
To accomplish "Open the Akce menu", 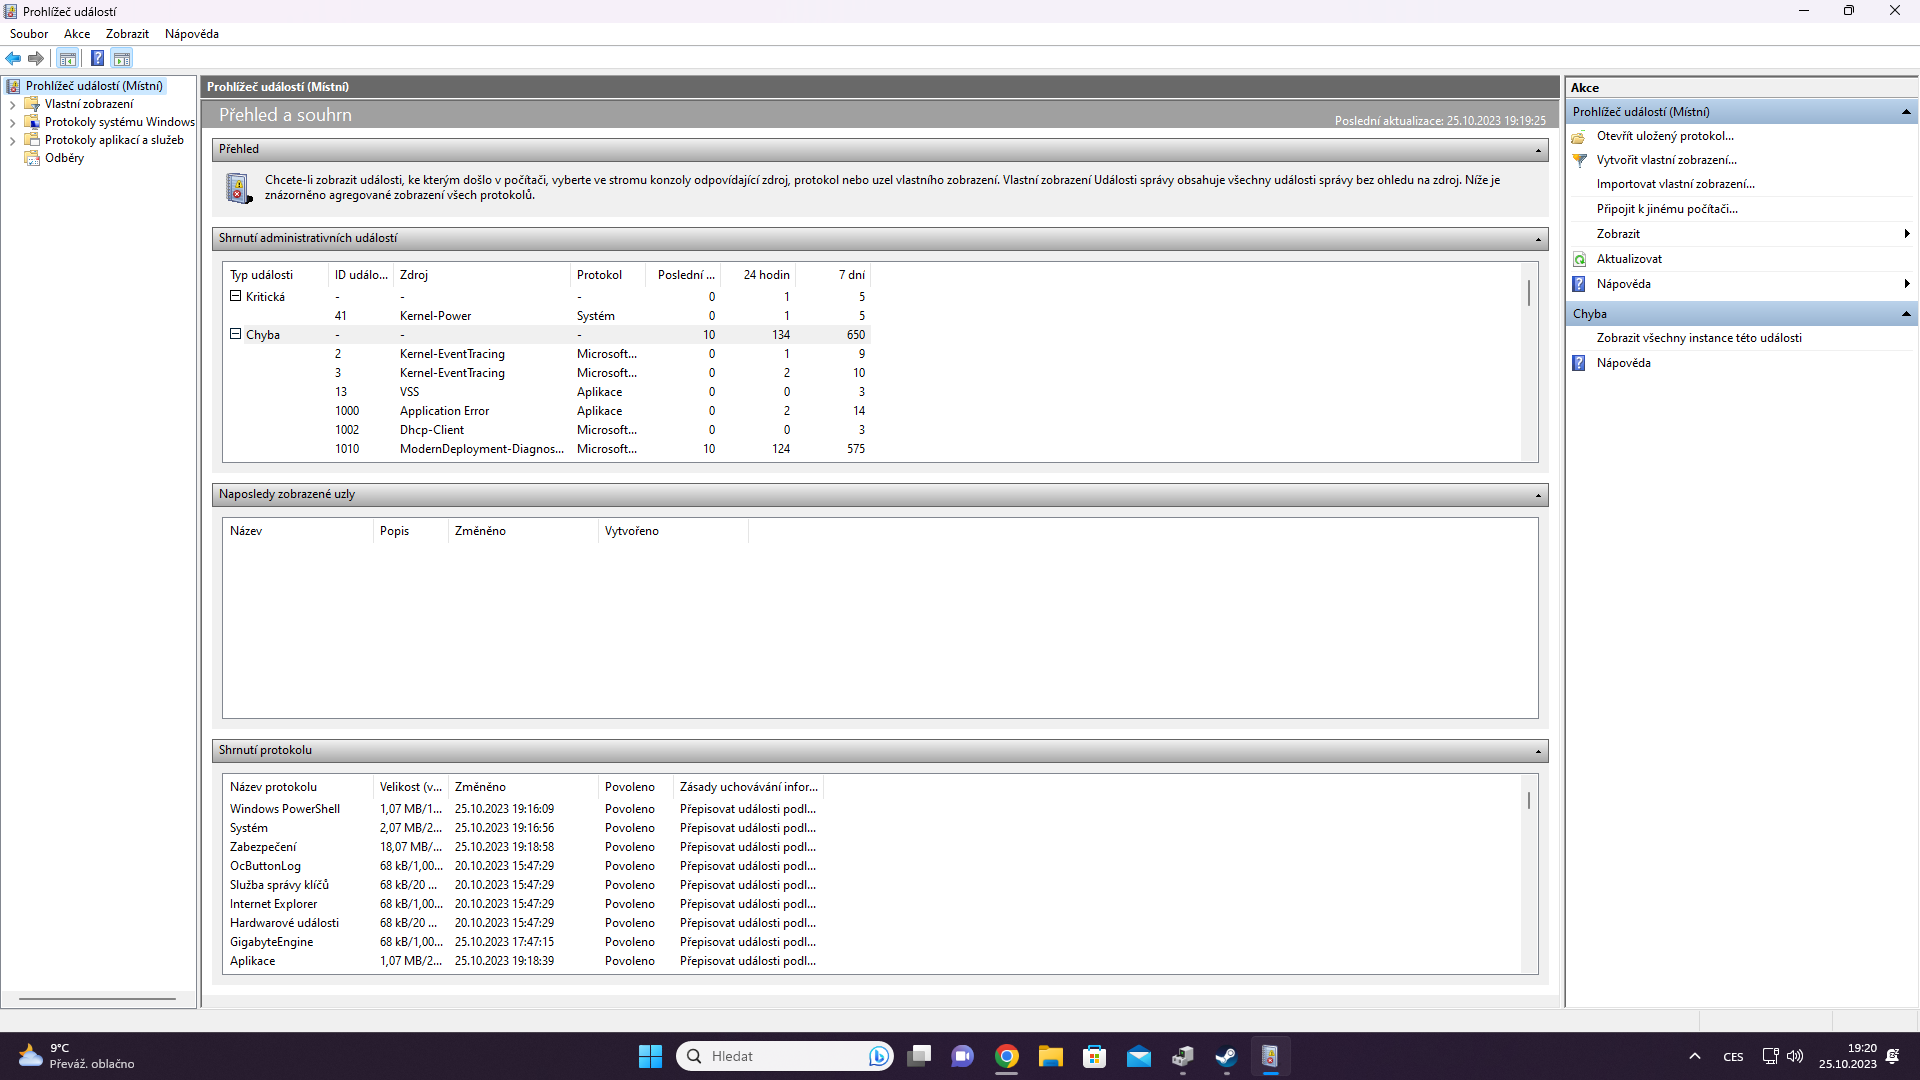I will pyautogui.click(x=77, y=34).
